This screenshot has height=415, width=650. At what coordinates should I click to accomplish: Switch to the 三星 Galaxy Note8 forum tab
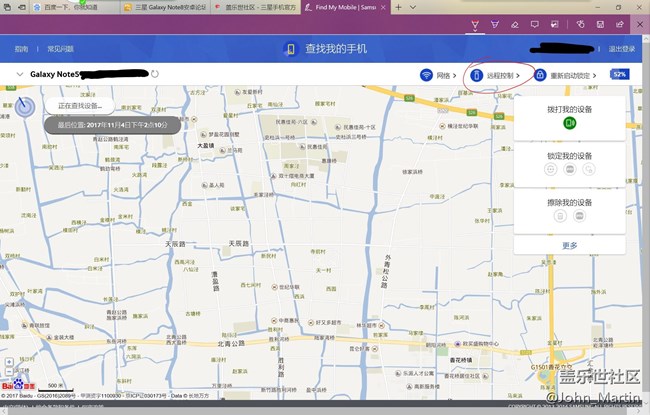point(166,7)
